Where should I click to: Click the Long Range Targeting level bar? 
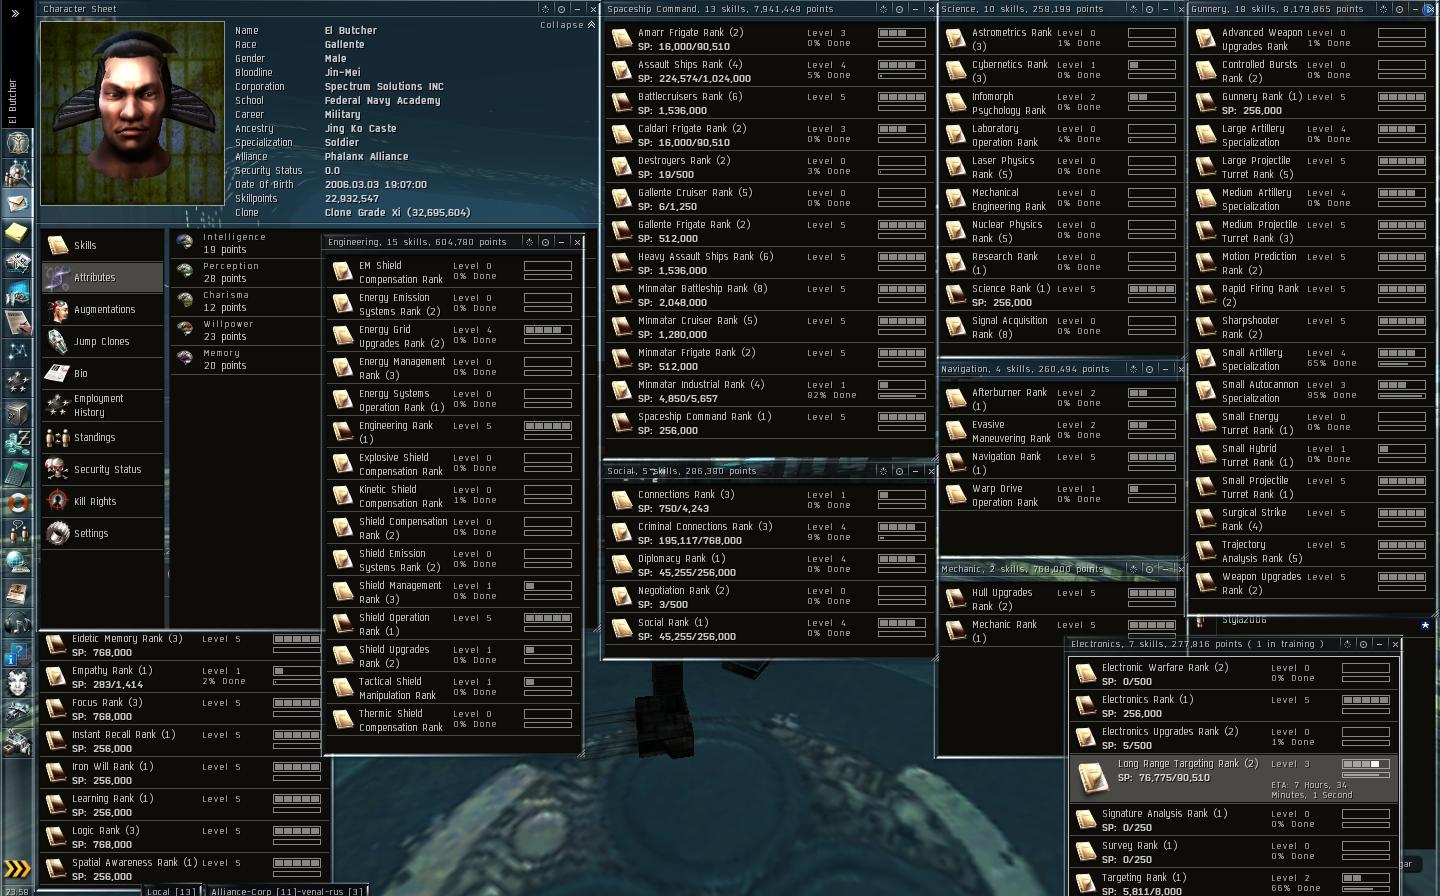[1365, 765]
